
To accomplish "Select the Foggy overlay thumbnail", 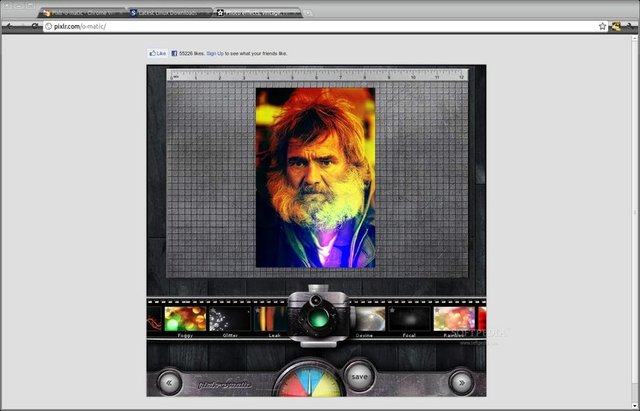I will pos(185,319).
